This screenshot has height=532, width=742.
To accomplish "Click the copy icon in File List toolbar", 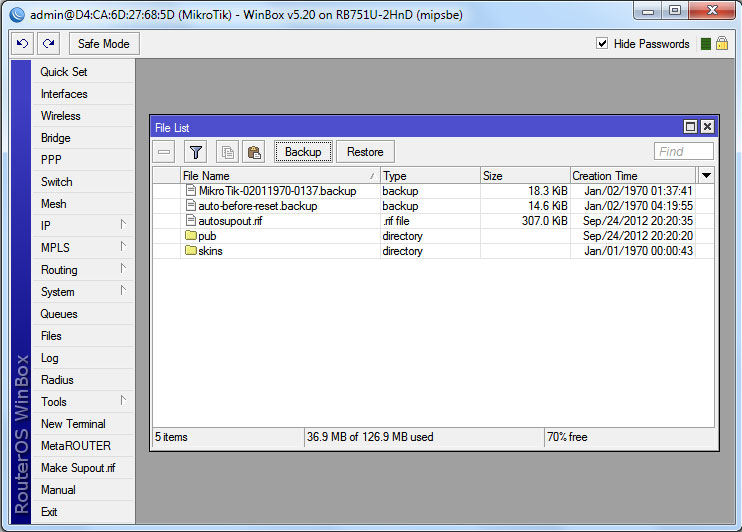I will click(x=228, y=152).
